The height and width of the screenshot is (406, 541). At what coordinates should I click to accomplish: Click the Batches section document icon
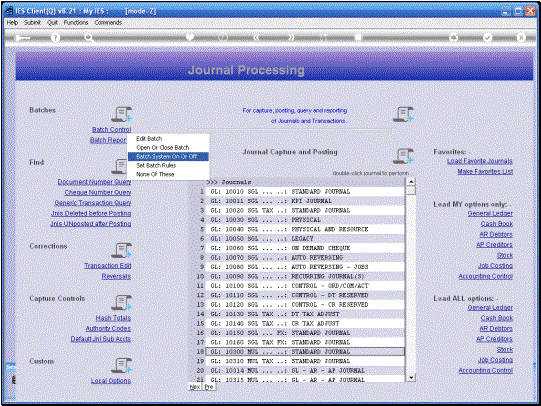(121, 114)
